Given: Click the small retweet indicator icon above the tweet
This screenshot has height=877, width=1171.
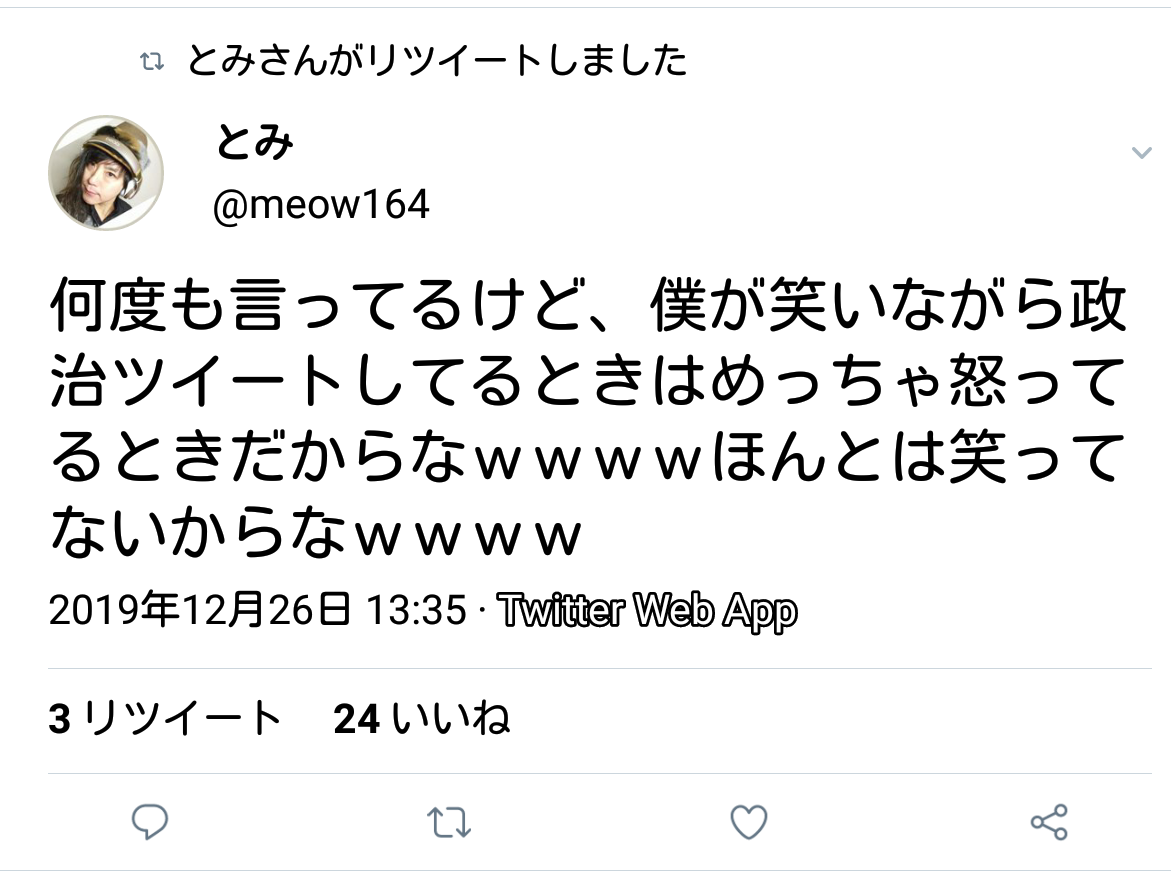Looking at the screenshot, I should point(152,62).
